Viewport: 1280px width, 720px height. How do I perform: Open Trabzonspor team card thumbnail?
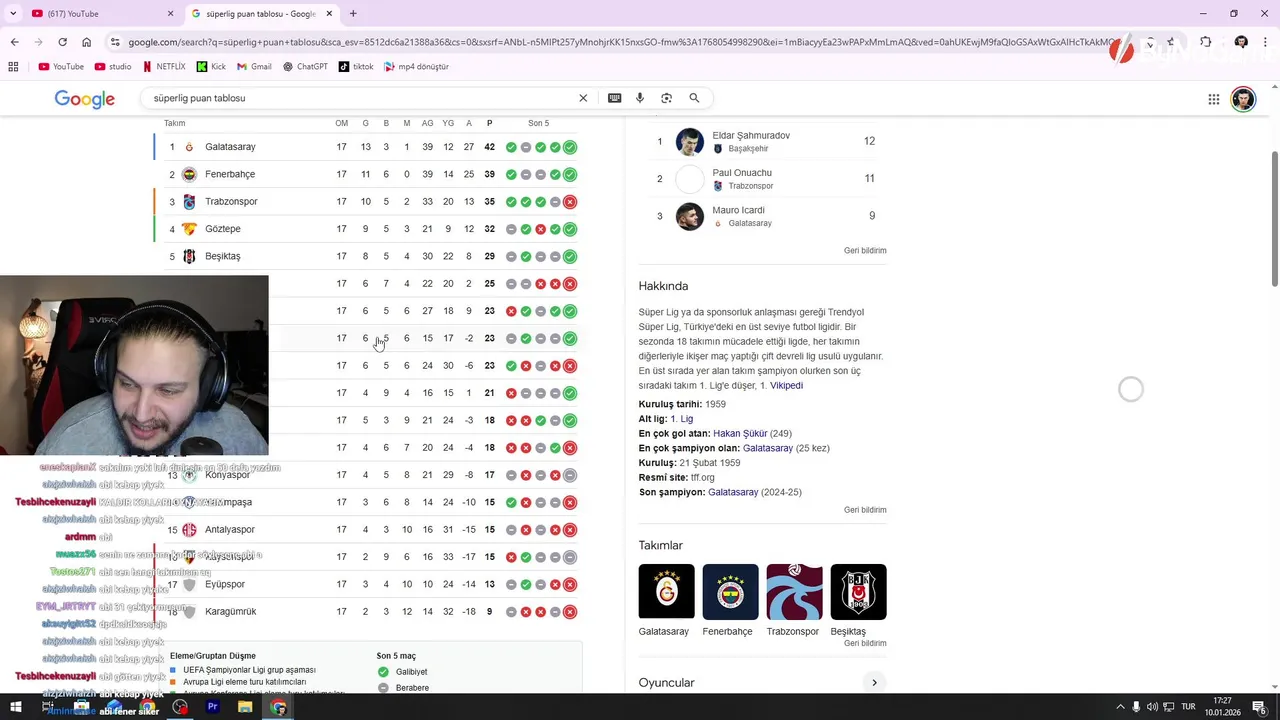(794, 600)
